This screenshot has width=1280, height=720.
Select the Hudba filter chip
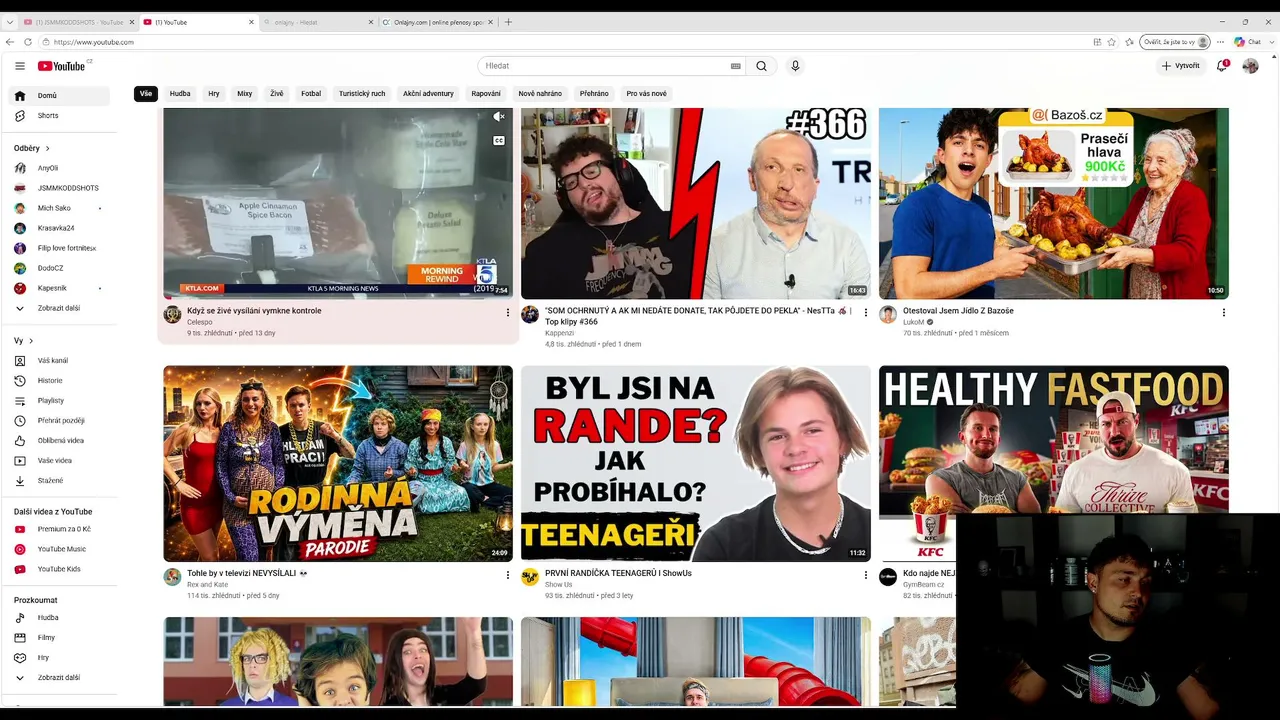tap(180, 94)
